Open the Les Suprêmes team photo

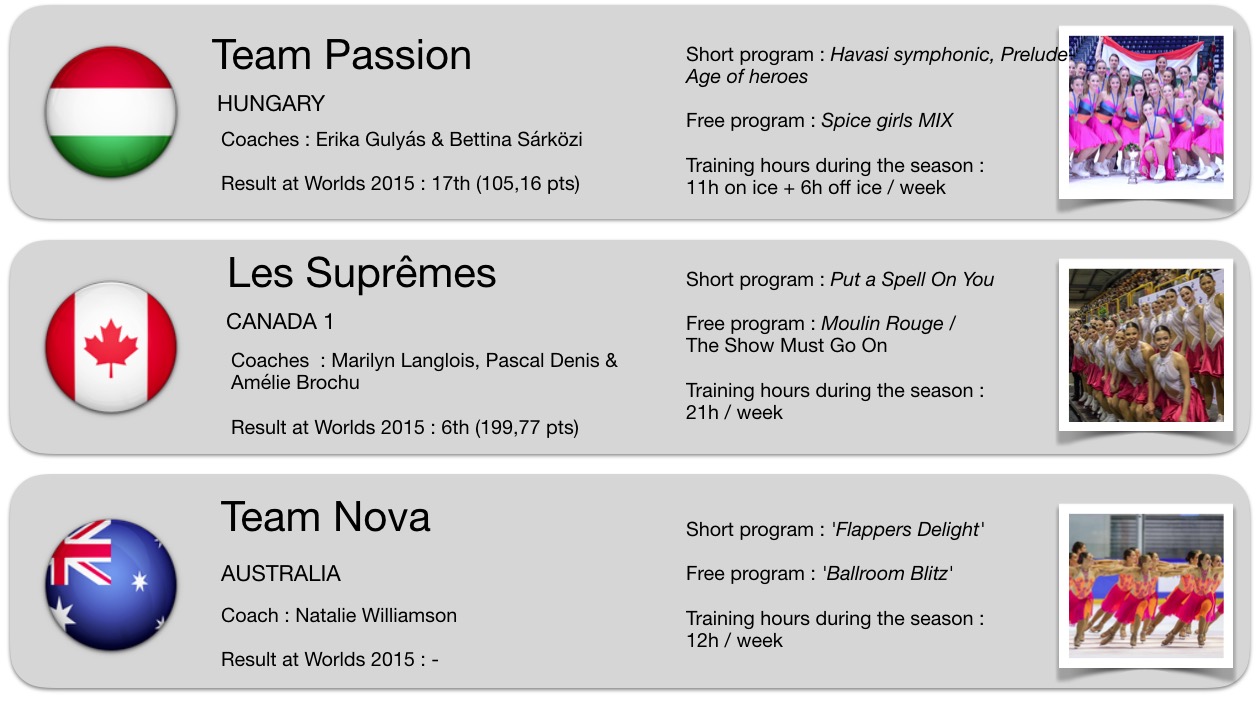(1146, 345)
